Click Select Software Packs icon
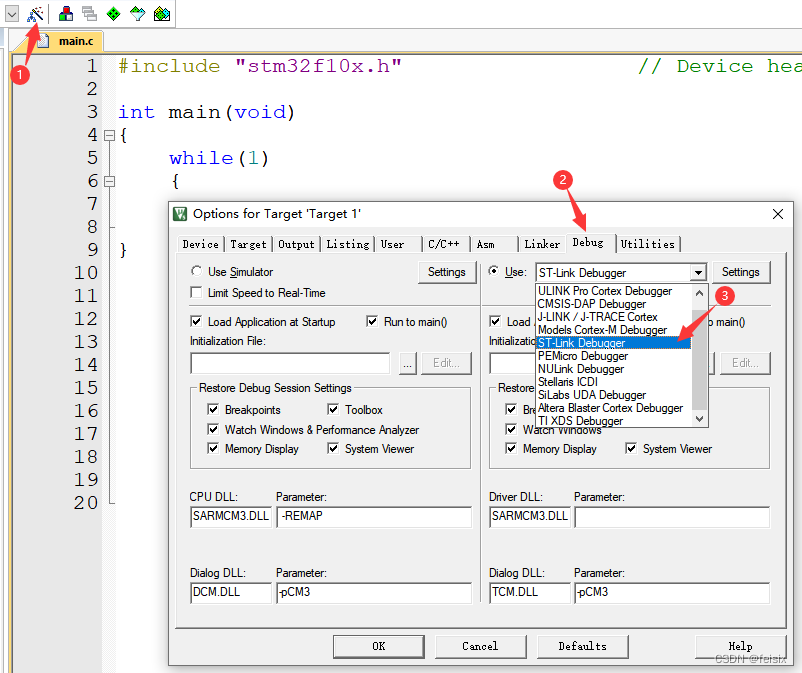 [x=138, y=14]
